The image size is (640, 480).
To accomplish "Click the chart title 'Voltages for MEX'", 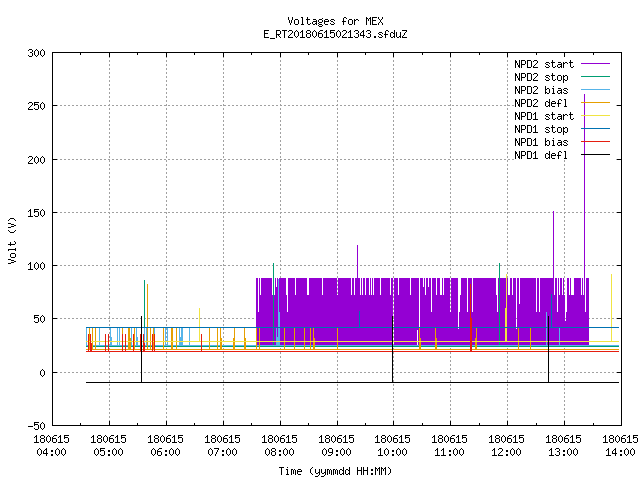I will point(335,21).
